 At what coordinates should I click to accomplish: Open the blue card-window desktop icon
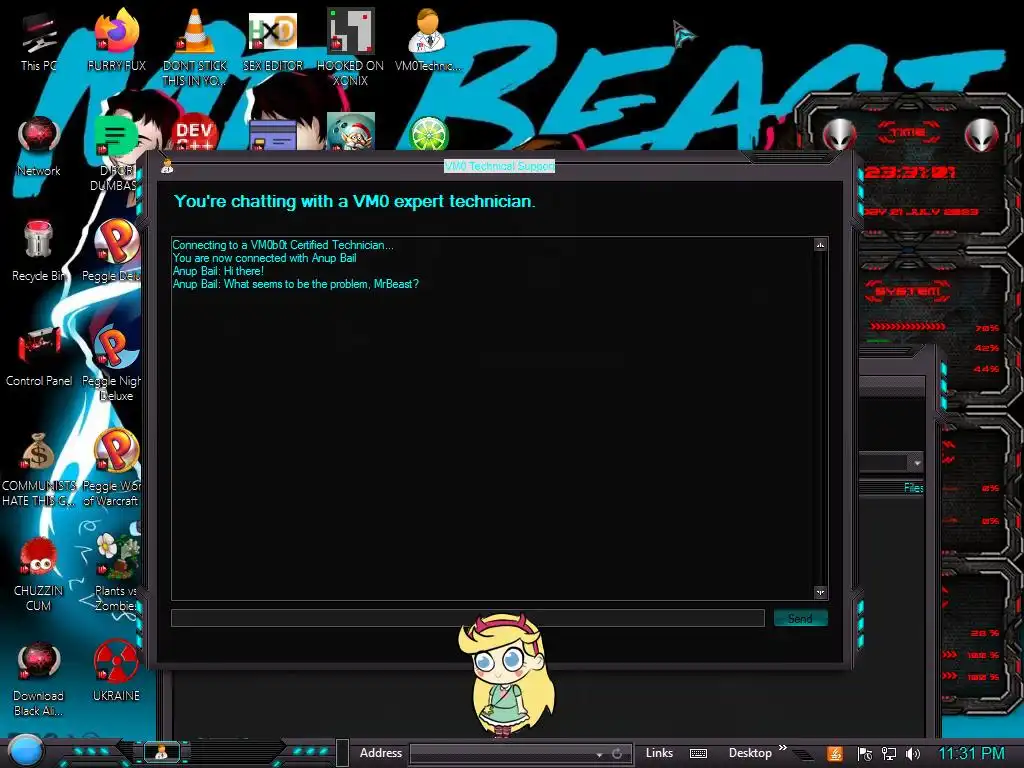click(x=273, y=136)
